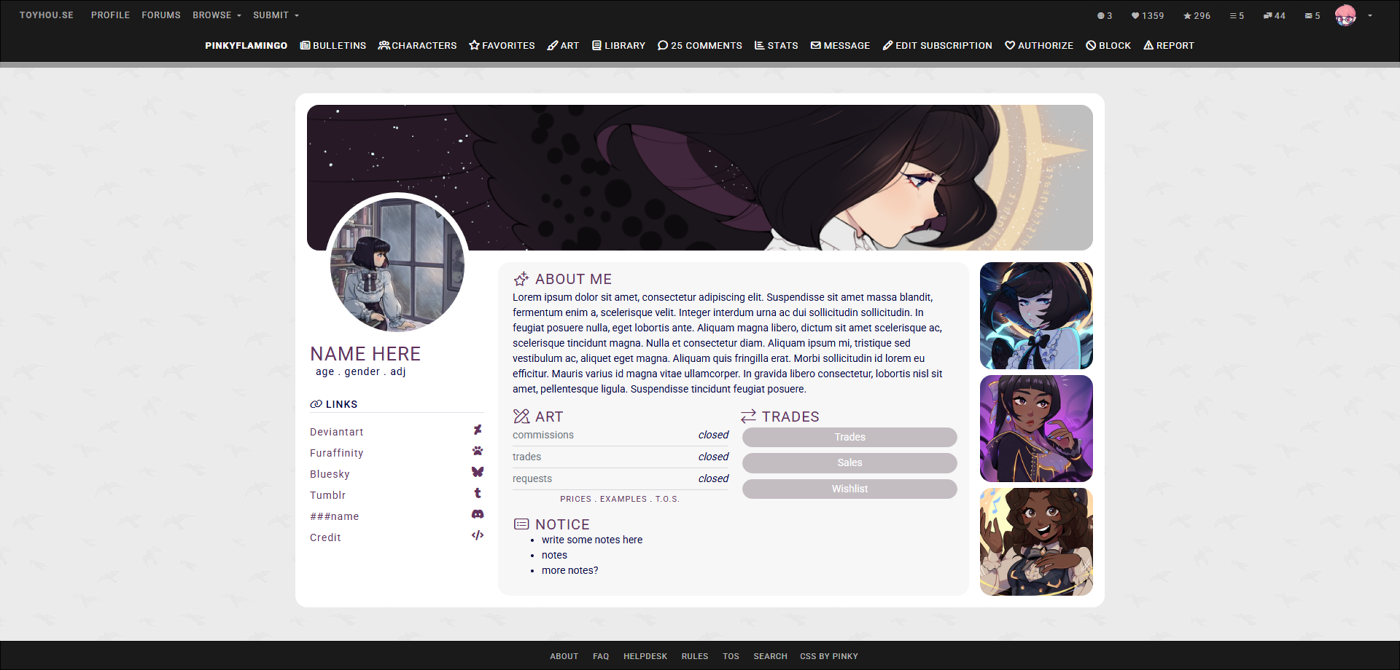Viewport: 1400px width, 670px height.
Task: Click the Wishlist button
Action: (x=849, y=489)
